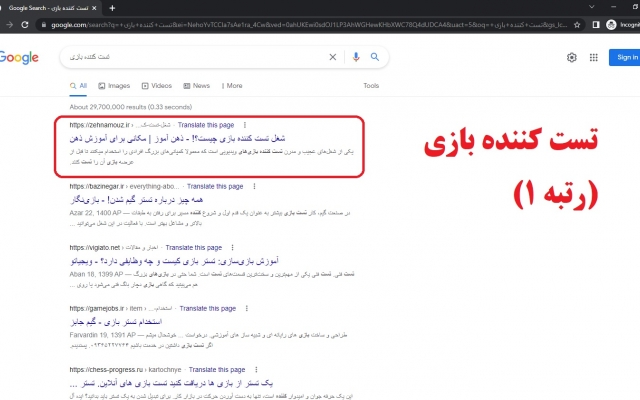Open options menu for zehnamouz.ir result

pos(244,125)
